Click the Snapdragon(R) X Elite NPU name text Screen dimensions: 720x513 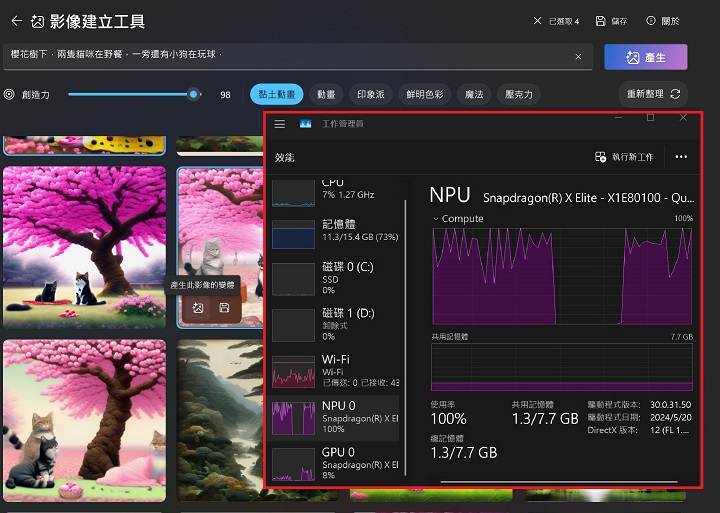589,198
